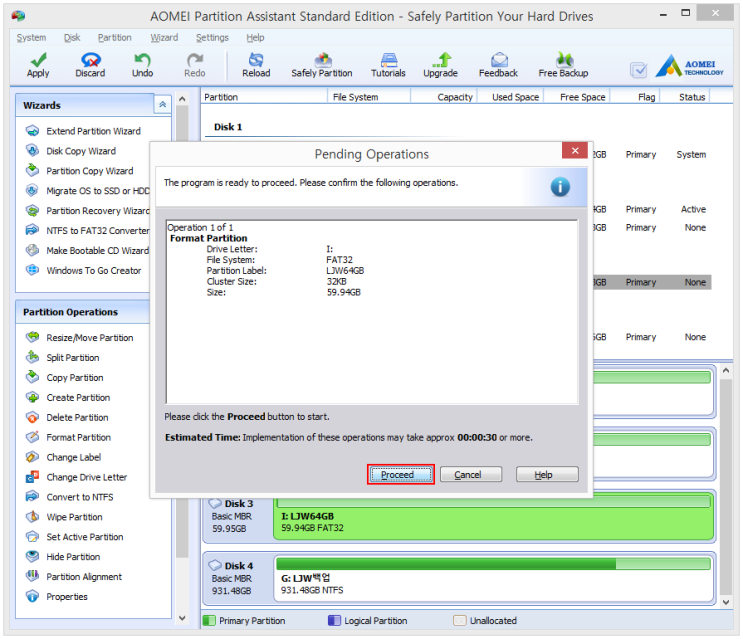This screenshot has height=639, width=743.
Task: Open the Help menu
Action: (x=255, y=37)
